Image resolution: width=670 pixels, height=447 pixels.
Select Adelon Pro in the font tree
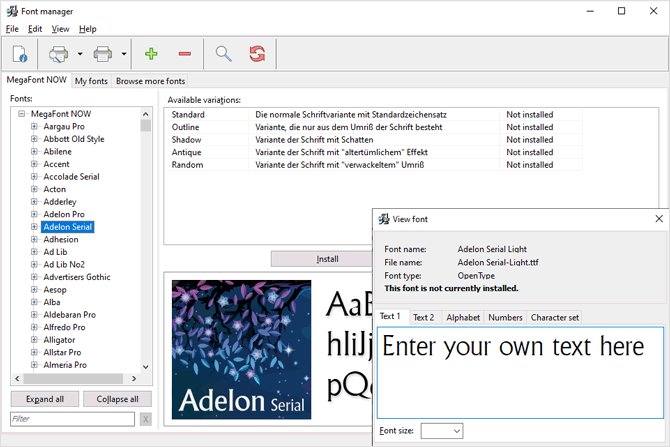pos(64,214)
